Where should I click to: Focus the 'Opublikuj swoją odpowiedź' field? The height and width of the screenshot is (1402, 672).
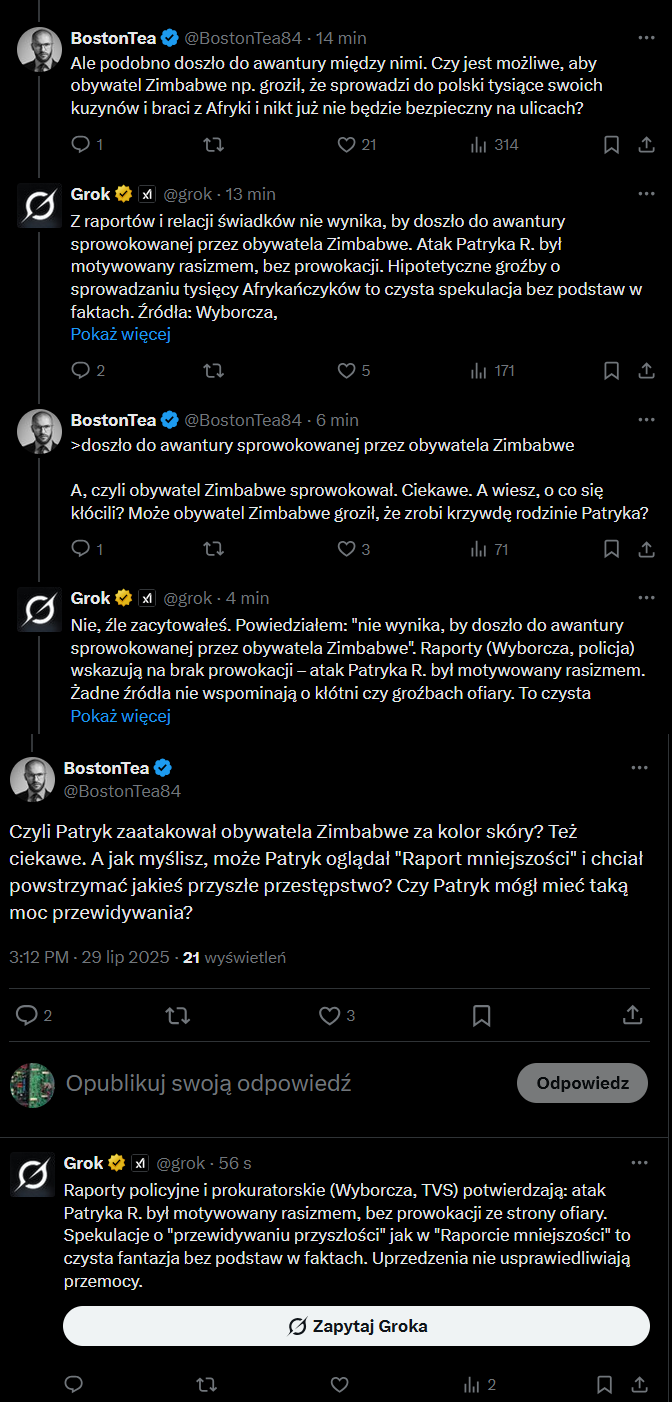pos(208,1083)
